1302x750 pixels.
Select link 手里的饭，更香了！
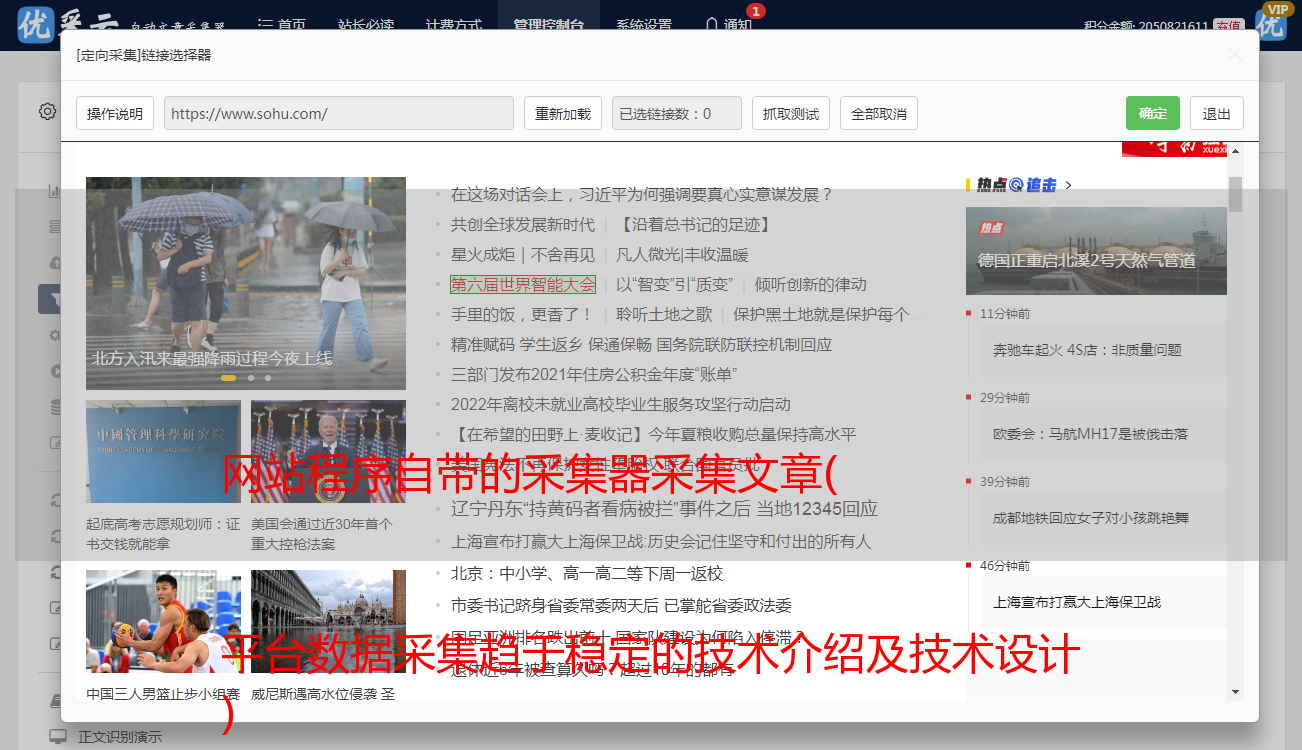[522, 314]
